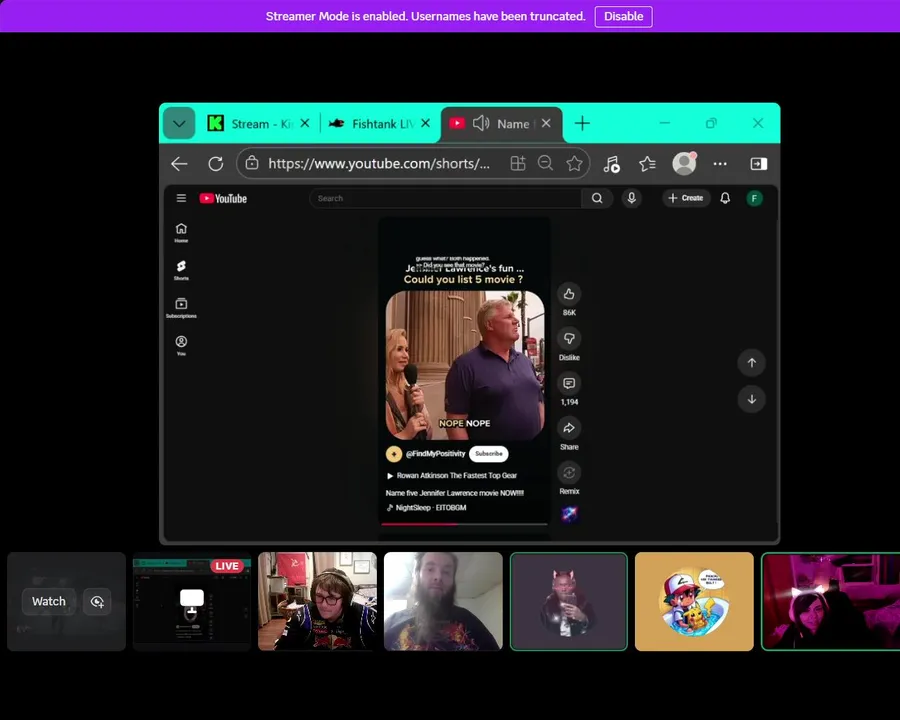Viewport: 900px width, 720px height.
Task: Open Shorts in YouTube sidebar
Action: [x=181, y=270]
